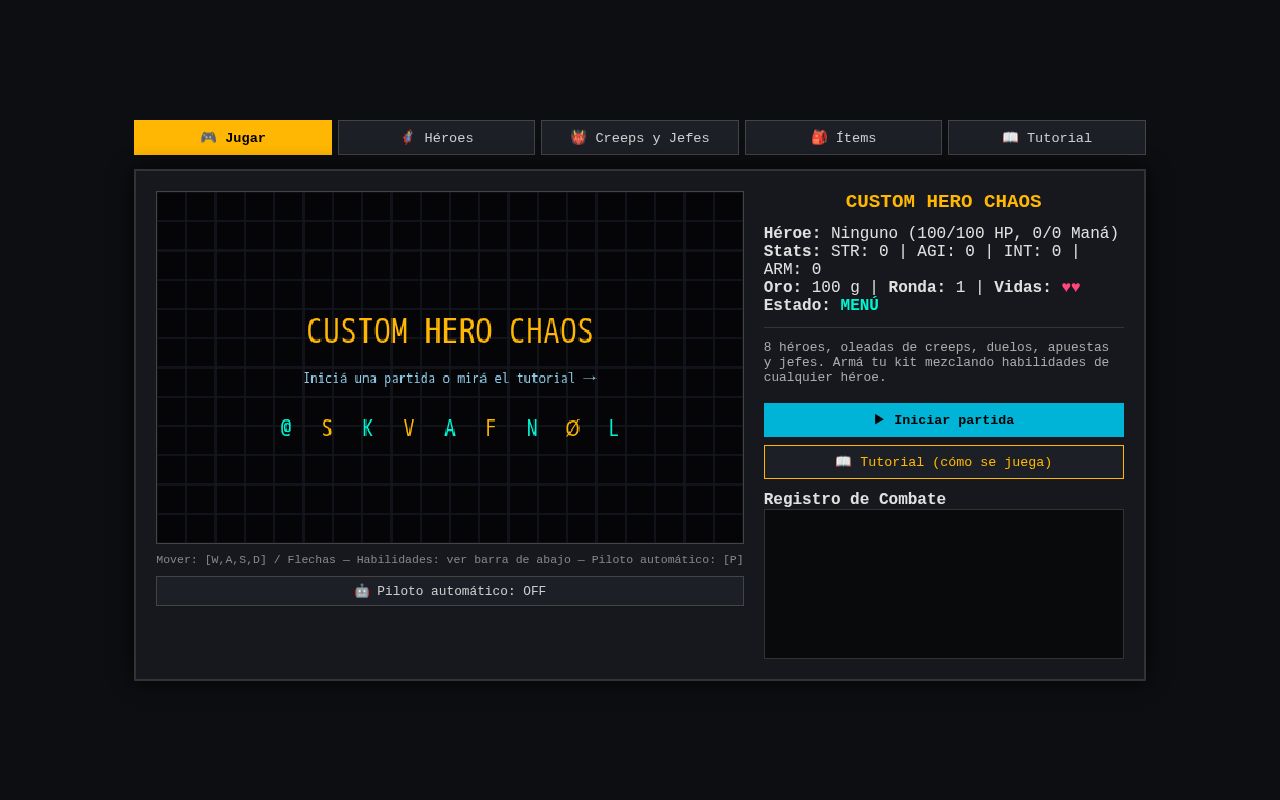Open the Héroes tab
Image resolution: width=1280 pixels, height=800 pixels.
[x=436, y=138]
